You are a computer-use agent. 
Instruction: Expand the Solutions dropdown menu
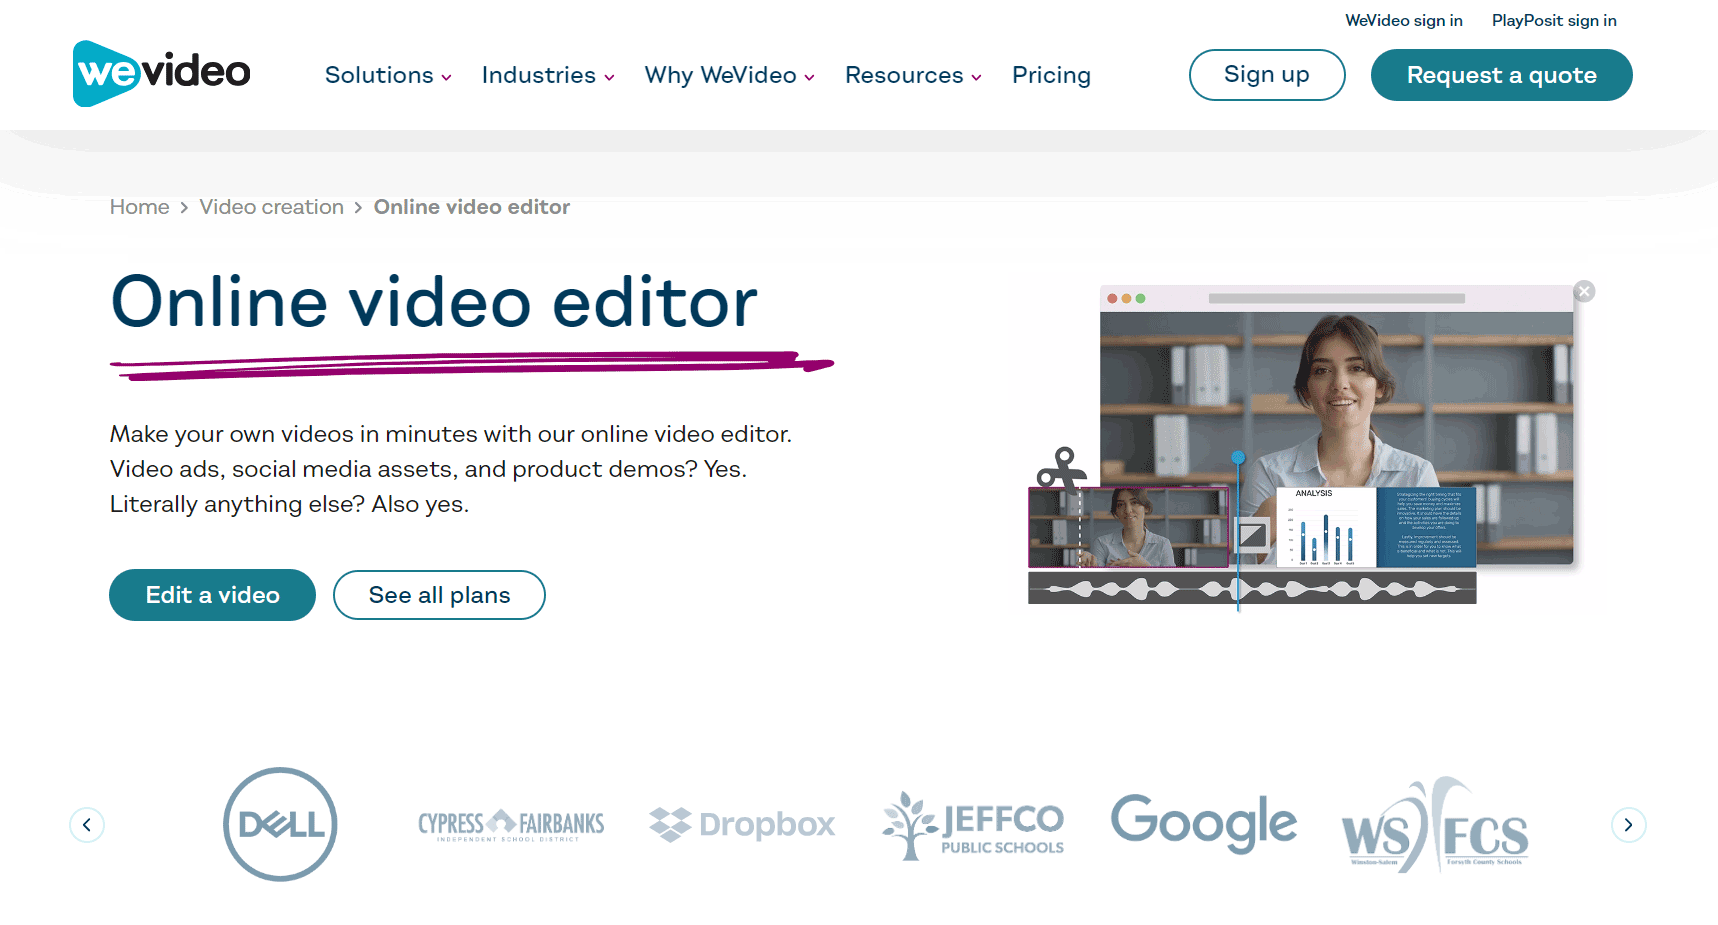coord(388,75)
